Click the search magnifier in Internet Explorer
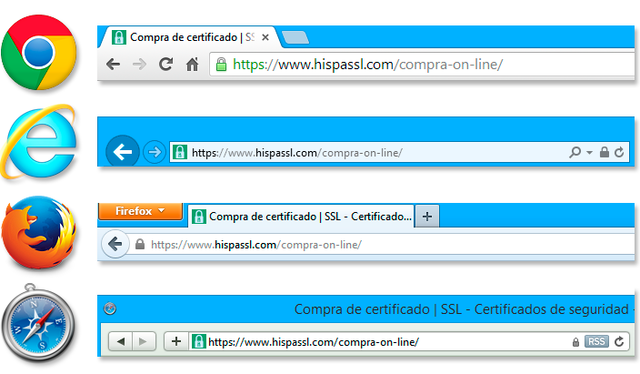 click(575, 152)
